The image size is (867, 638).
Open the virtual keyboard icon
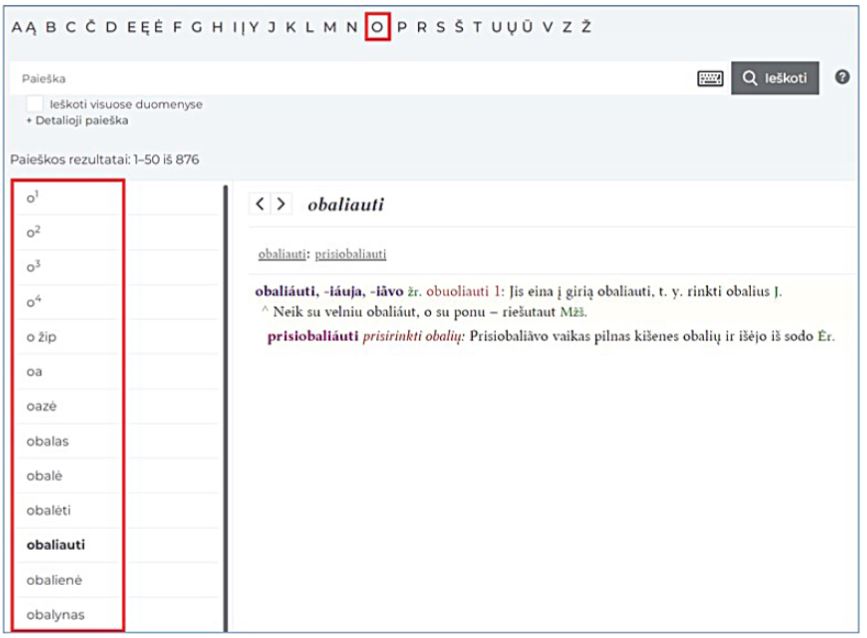pyautogui.click(x=710, y=78)
